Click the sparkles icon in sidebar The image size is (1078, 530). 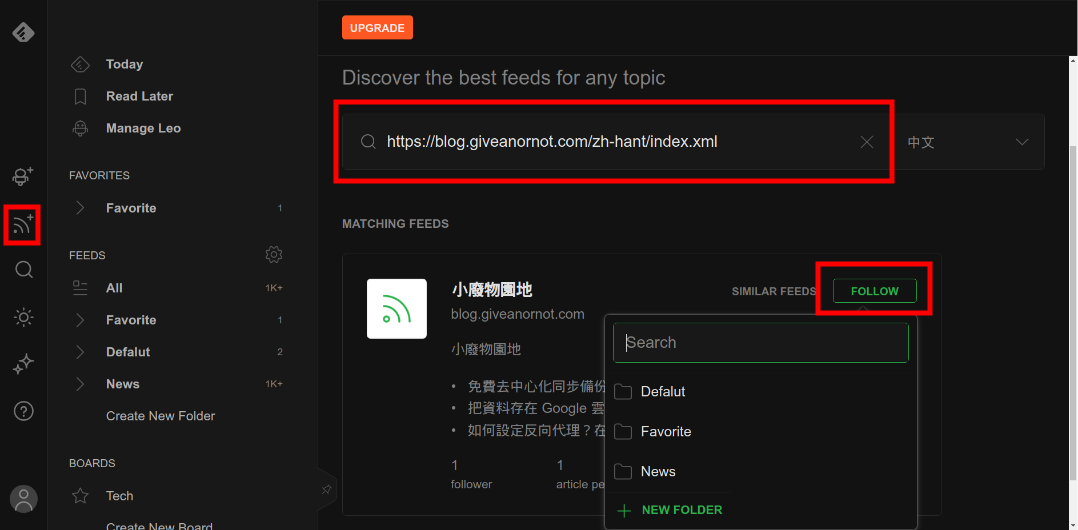click(23, 365)
